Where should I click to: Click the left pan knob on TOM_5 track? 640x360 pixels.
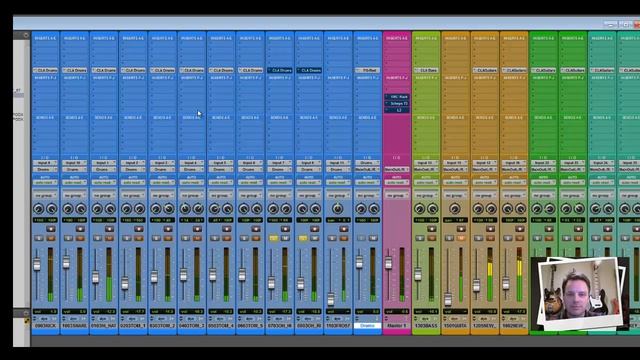click(x=244, y=209)
